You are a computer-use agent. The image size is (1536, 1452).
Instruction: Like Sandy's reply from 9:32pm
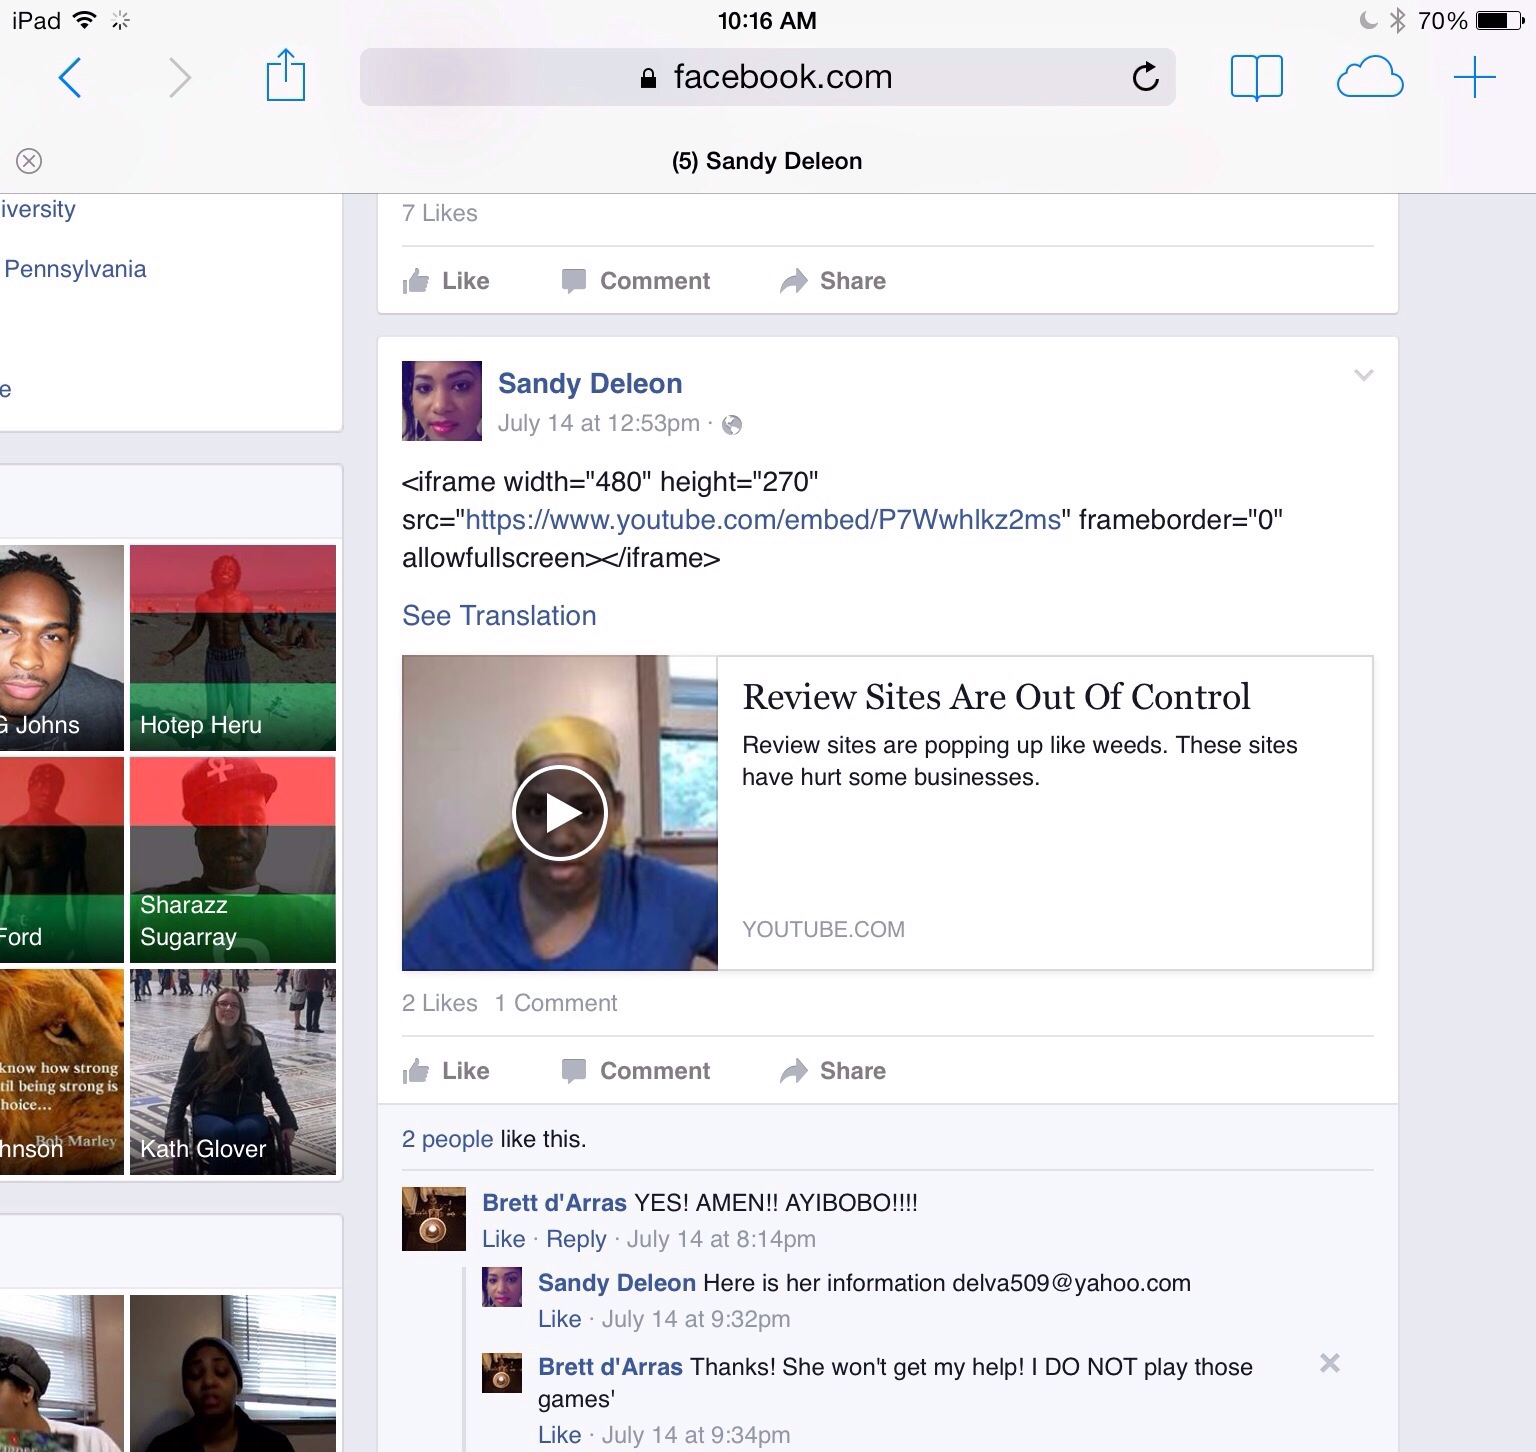(x=559, y=1319)
